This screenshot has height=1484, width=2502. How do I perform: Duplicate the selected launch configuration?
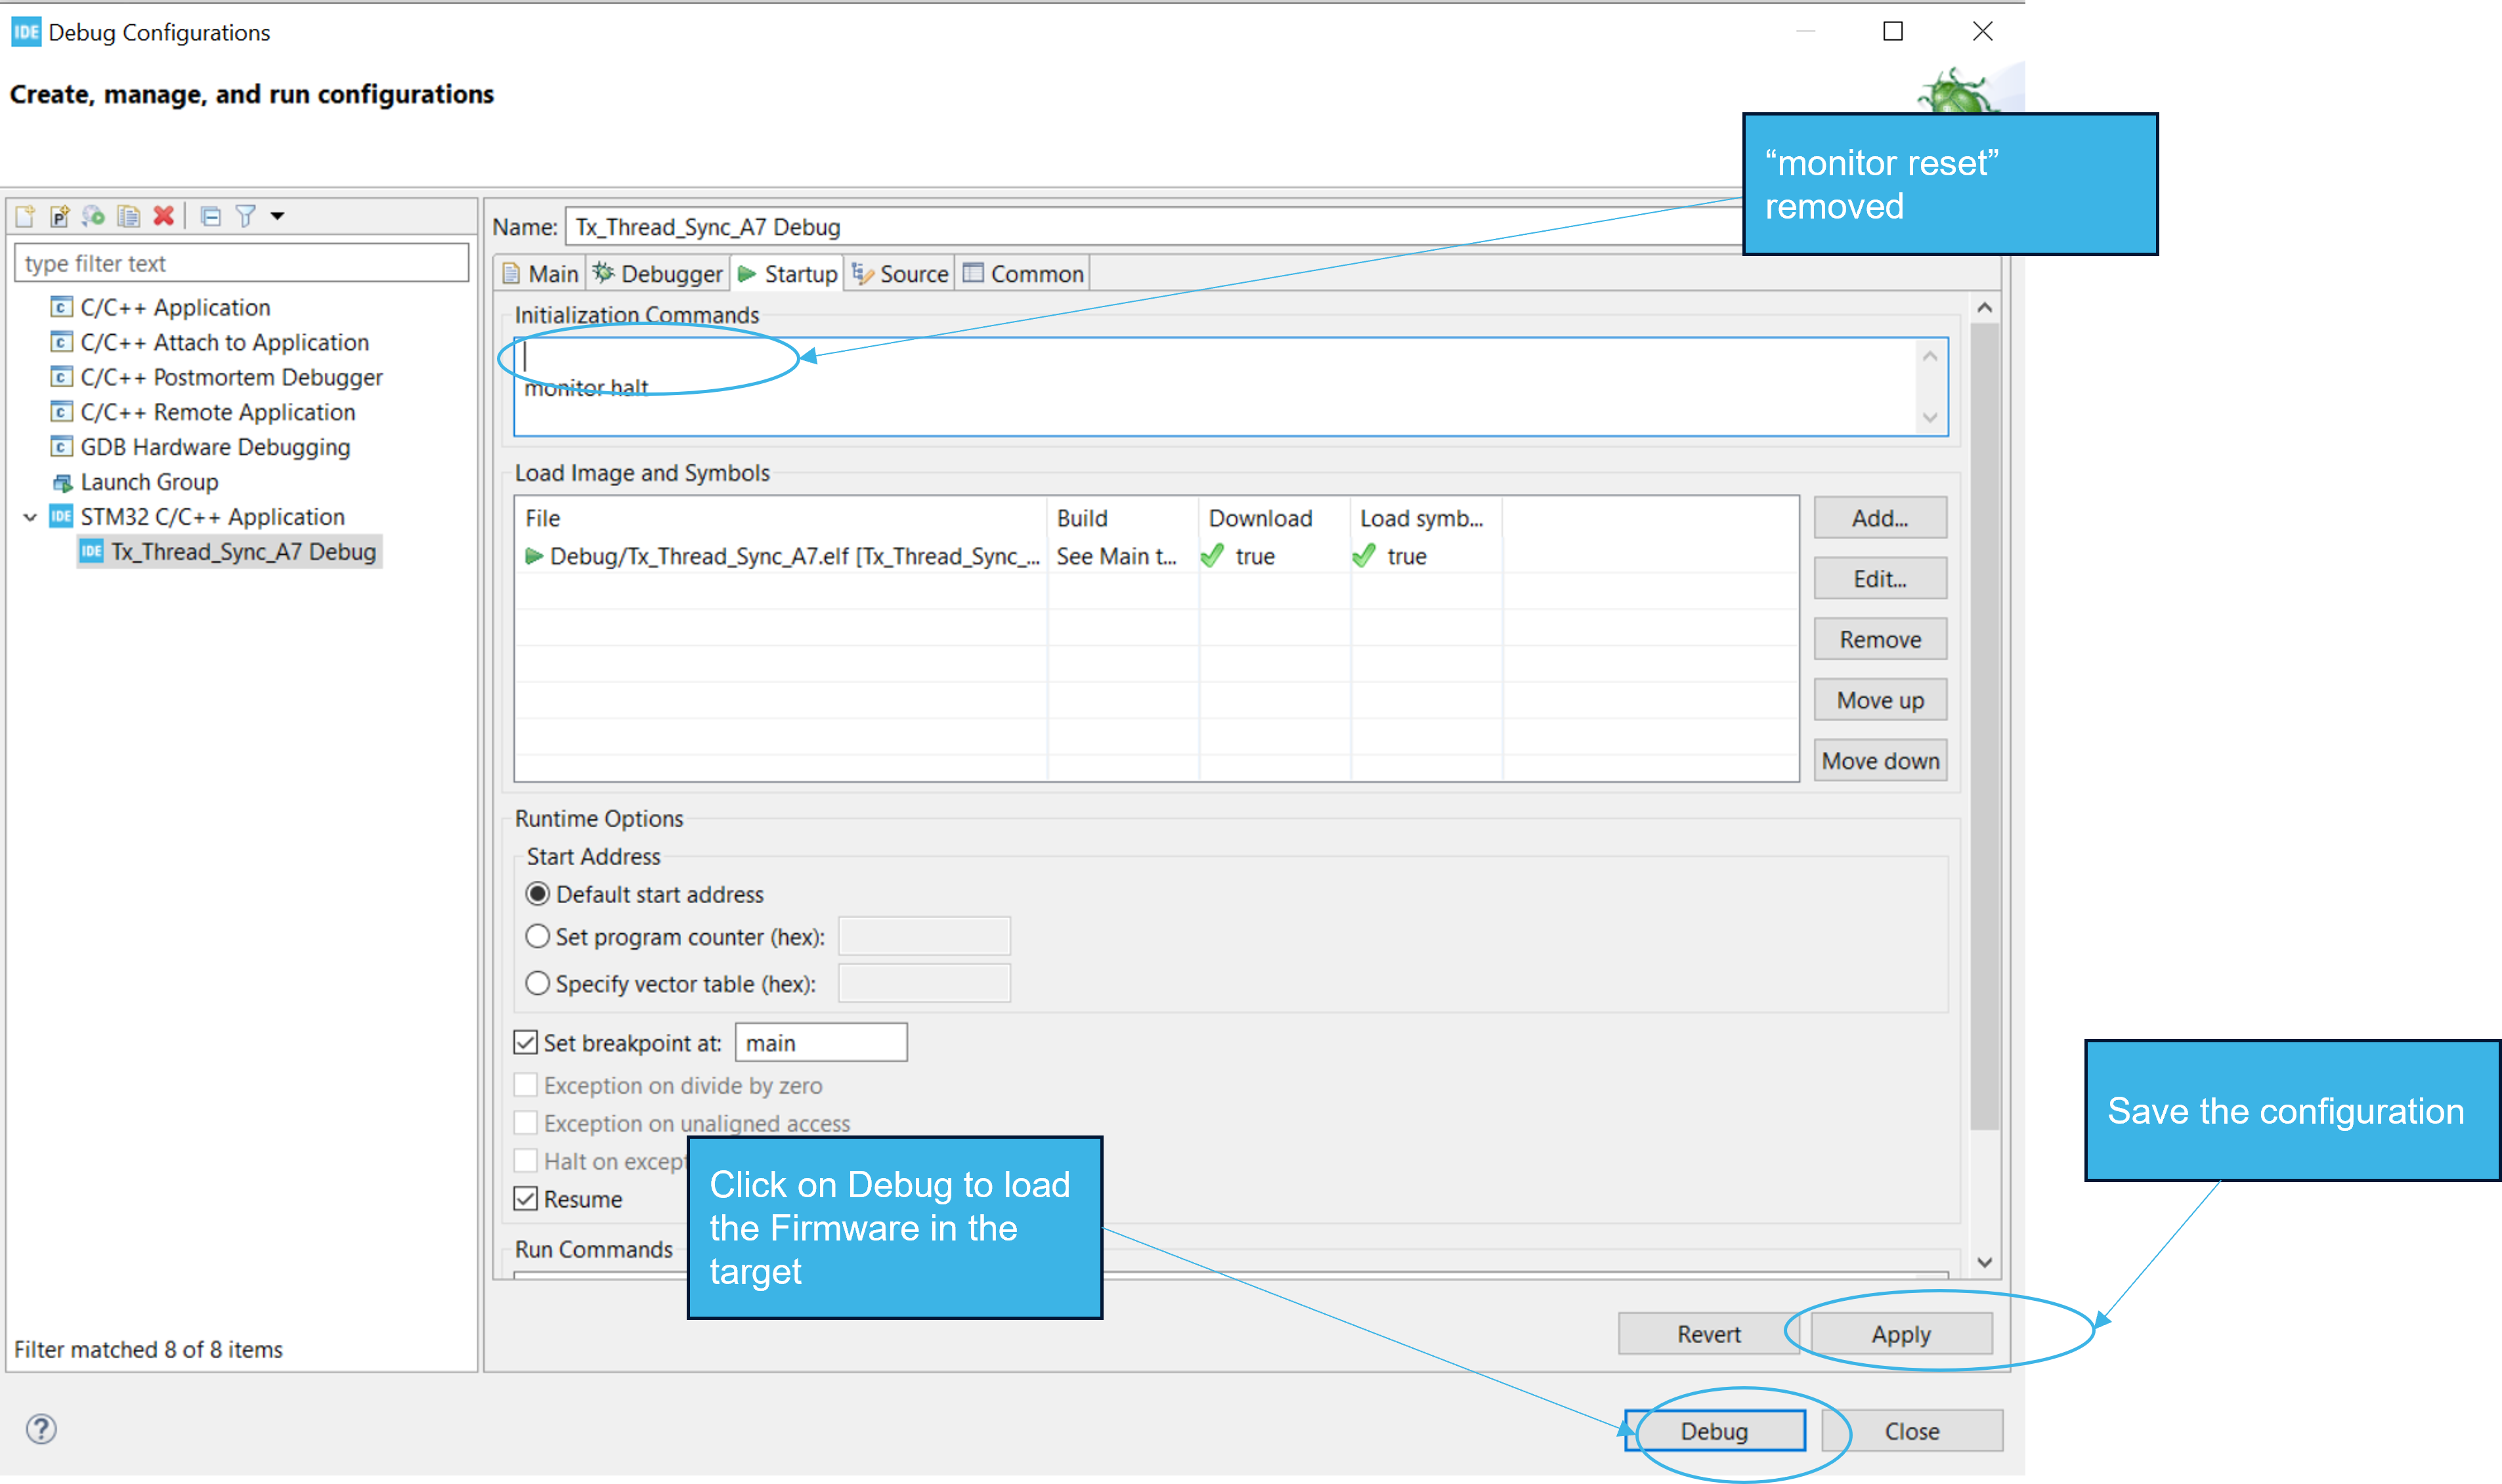click(129, 216)
